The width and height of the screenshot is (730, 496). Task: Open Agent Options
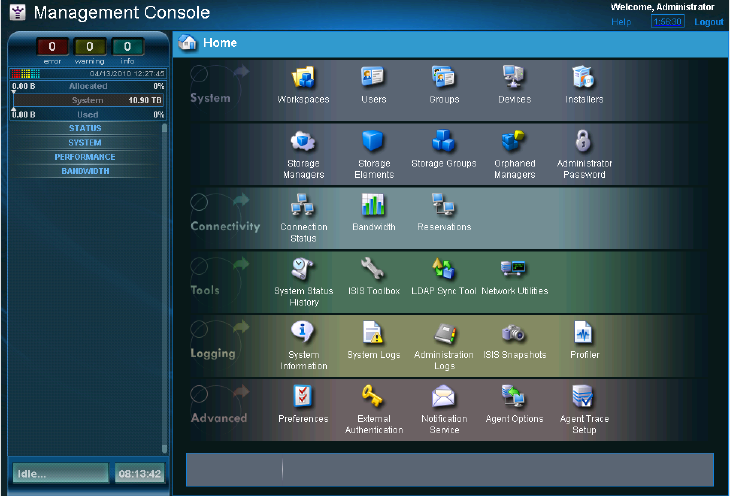point(514,397)
